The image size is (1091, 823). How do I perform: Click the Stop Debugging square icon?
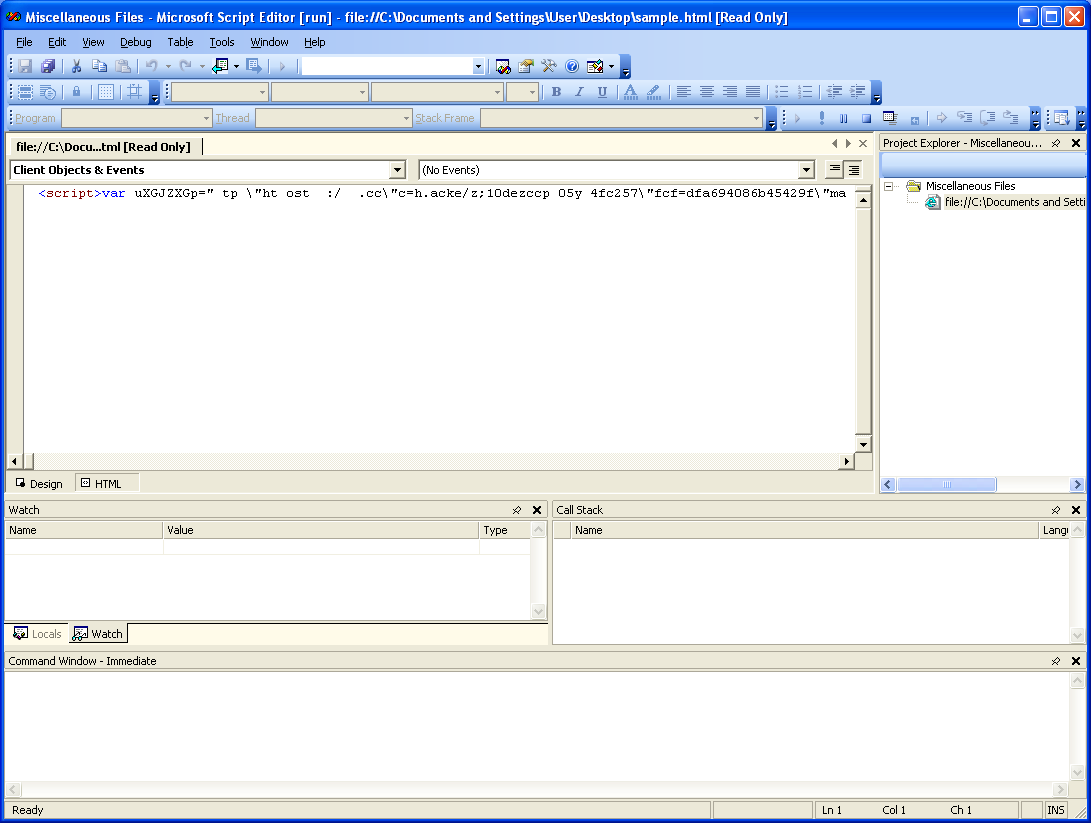click(x=866, y=118)
